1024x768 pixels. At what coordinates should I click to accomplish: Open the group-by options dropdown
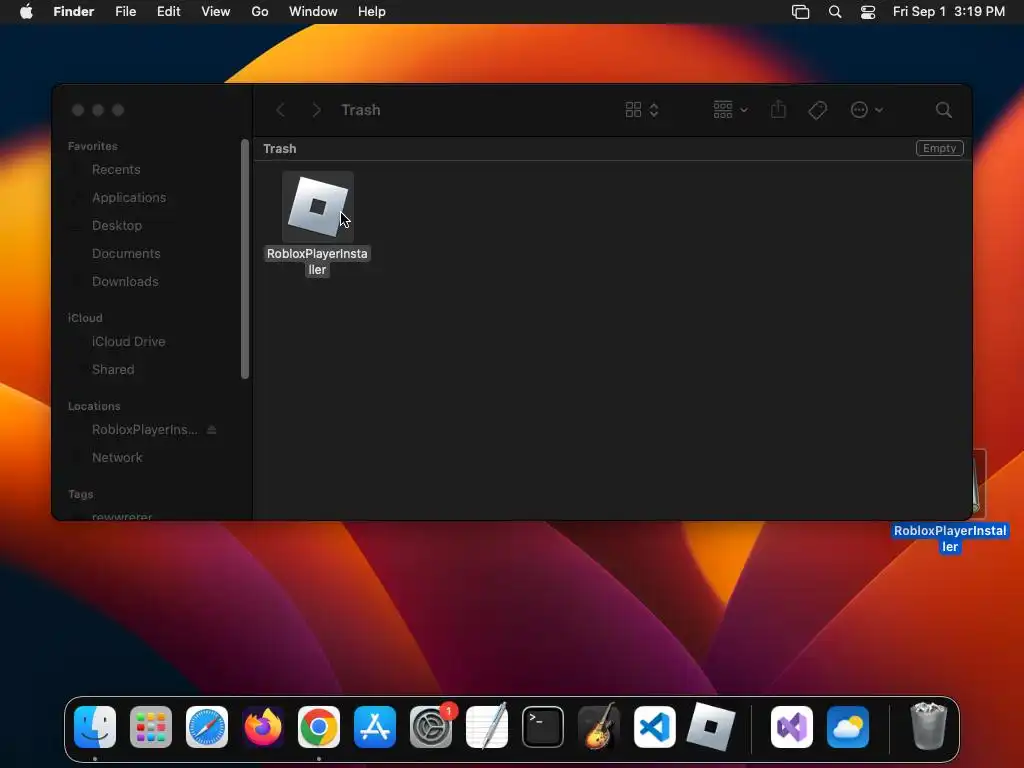coord(730,110)
